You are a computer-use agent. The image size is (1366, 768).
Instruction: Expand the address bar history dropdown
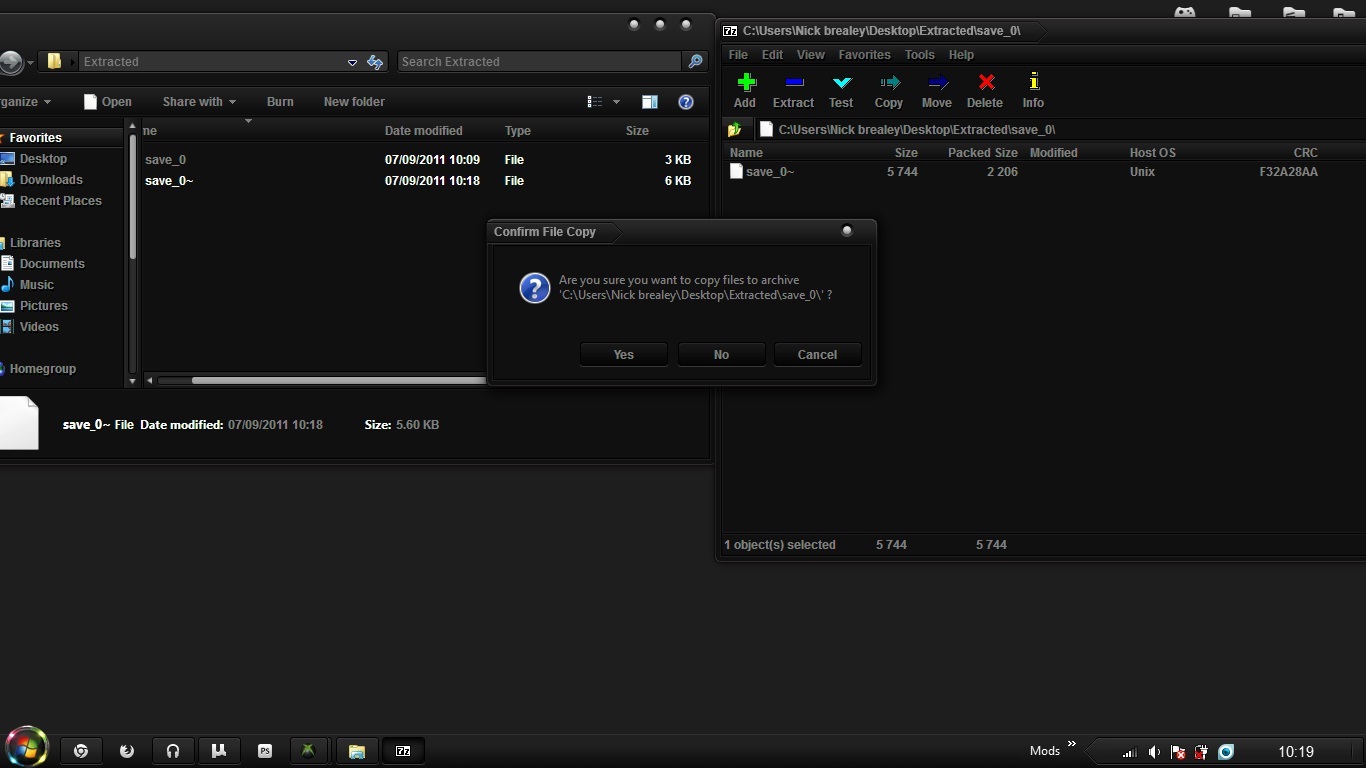(352, 62)
